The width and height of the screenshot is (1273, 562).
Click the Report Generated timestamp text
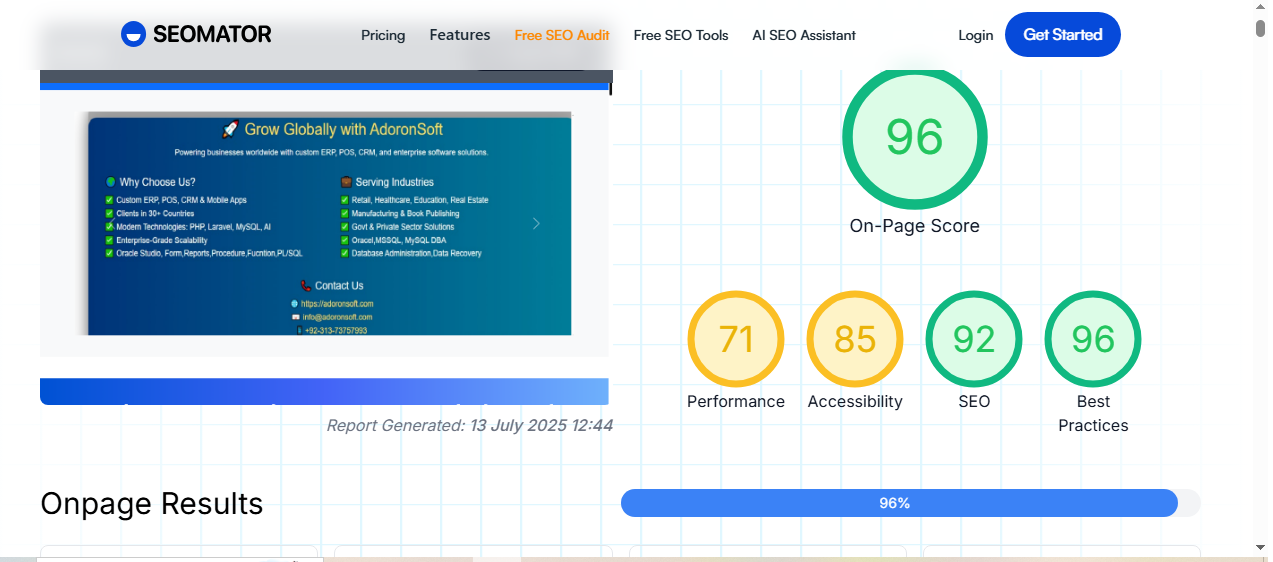click(x=469, y=425)
